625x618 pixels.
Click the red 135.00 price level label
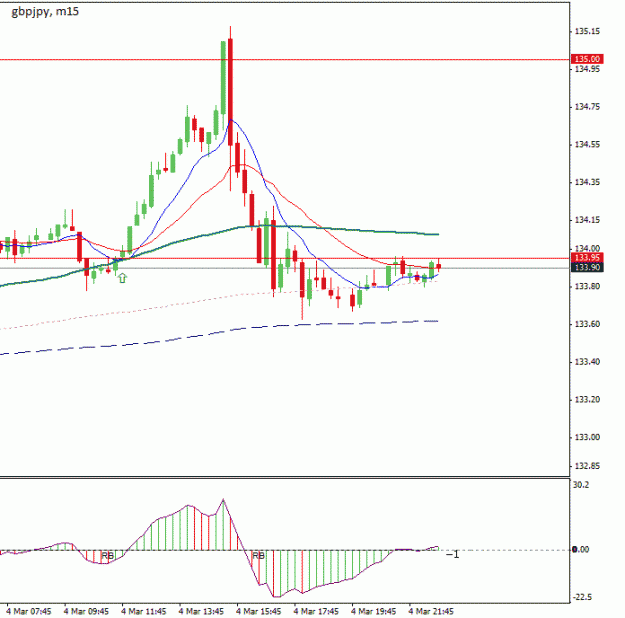(x=587, y=59)
